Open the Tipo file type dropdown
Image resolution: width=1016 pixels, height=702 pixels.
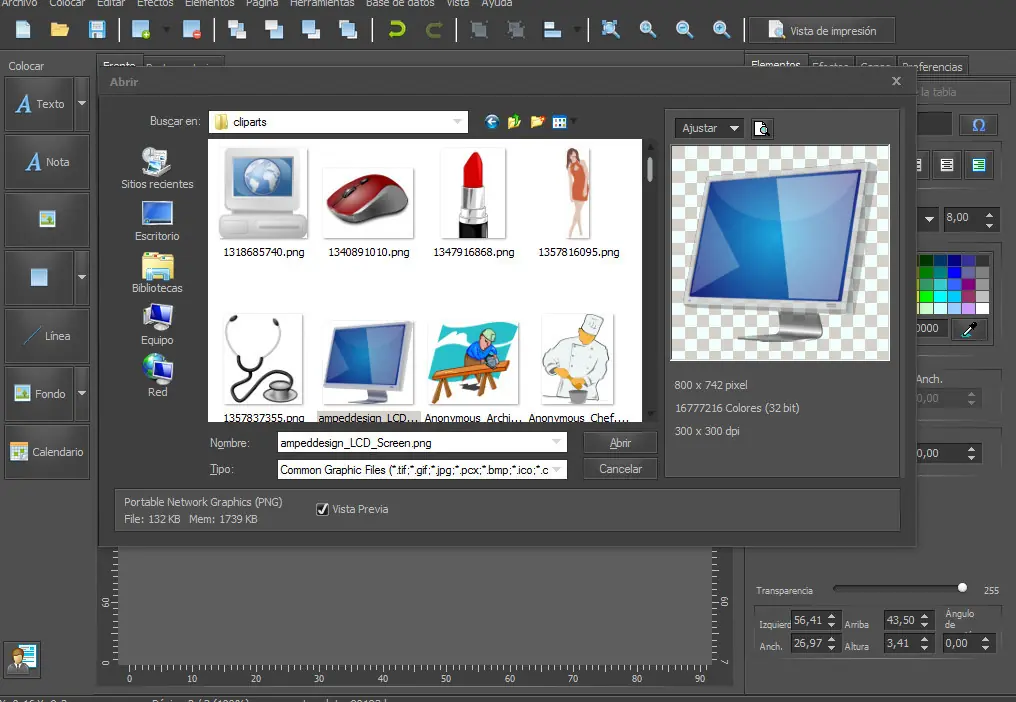557,469
